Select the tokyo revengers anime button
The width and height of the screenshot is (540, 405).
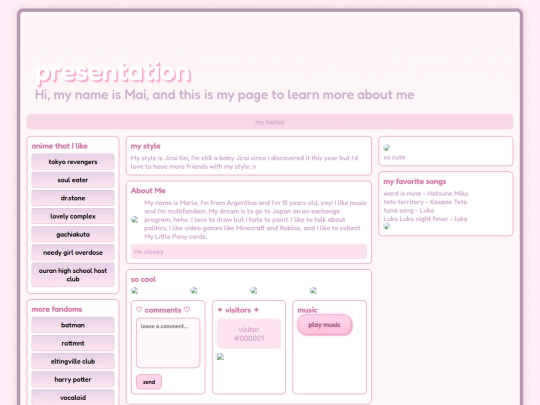pyautogui.click(x=73, y=162)
